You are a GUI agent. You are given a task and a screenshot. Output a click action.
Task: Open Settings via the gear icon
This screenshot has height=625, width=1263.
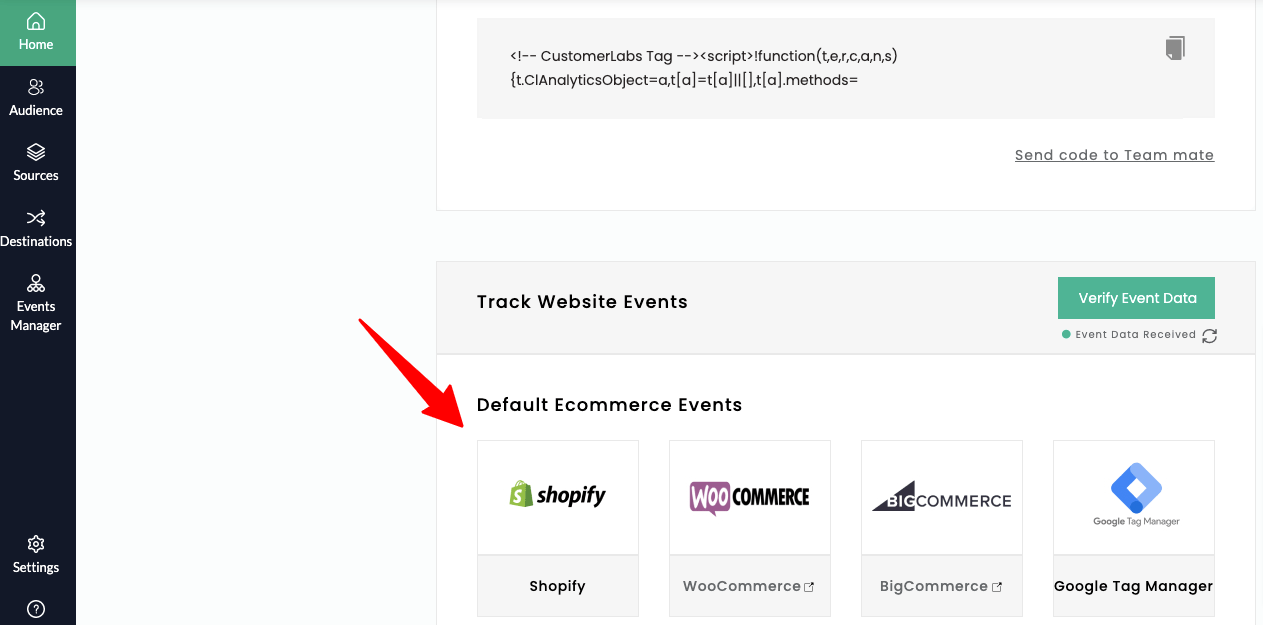click(x=36, y=555)
